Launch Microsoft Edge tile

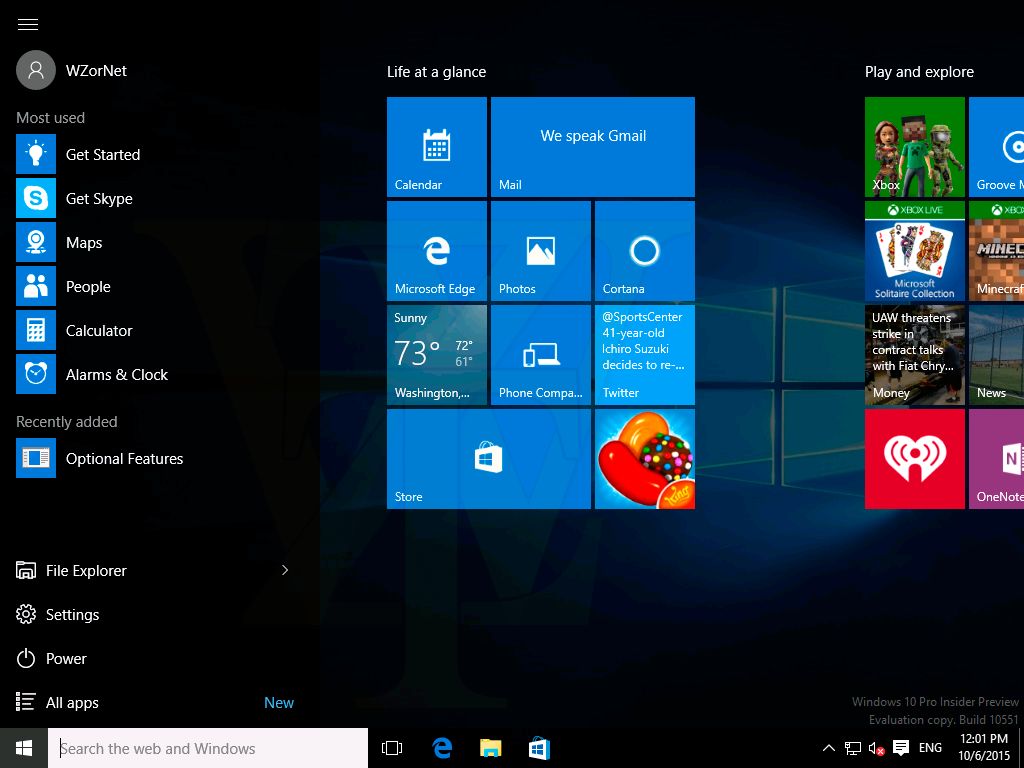click(x=436, y=251)
